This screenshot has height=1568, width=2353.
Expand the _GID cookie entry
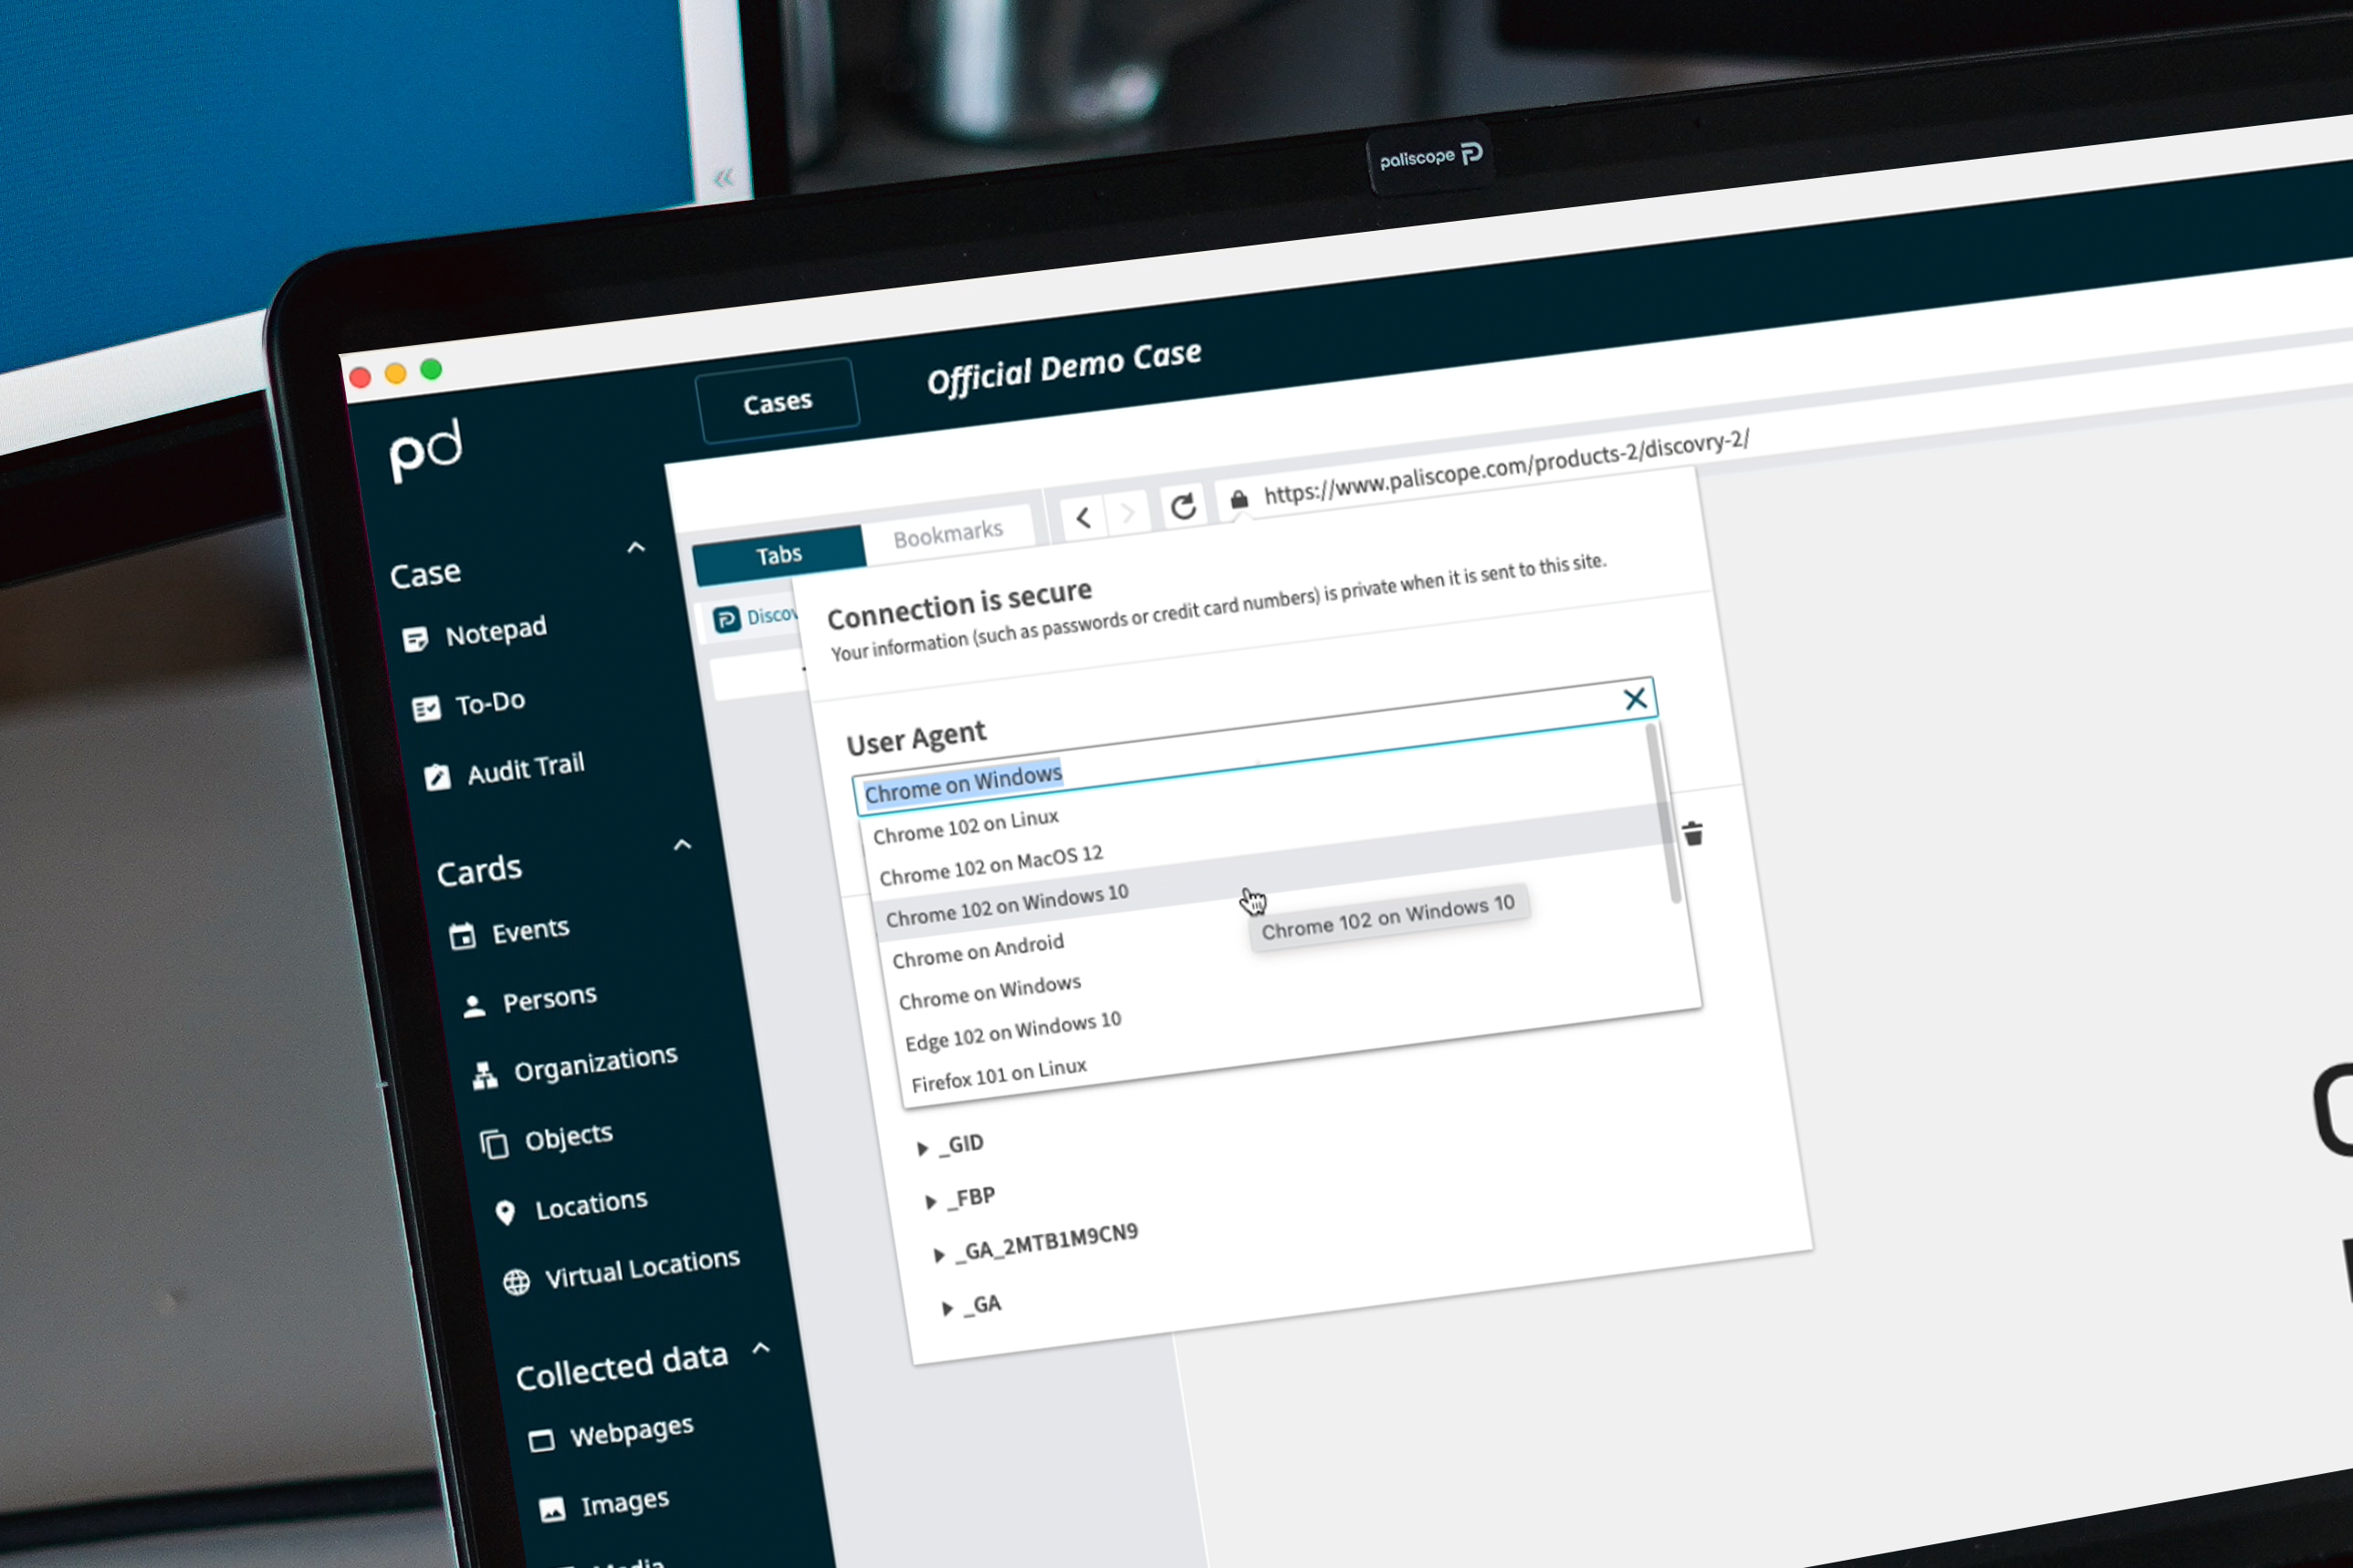tap(922, 1149)
